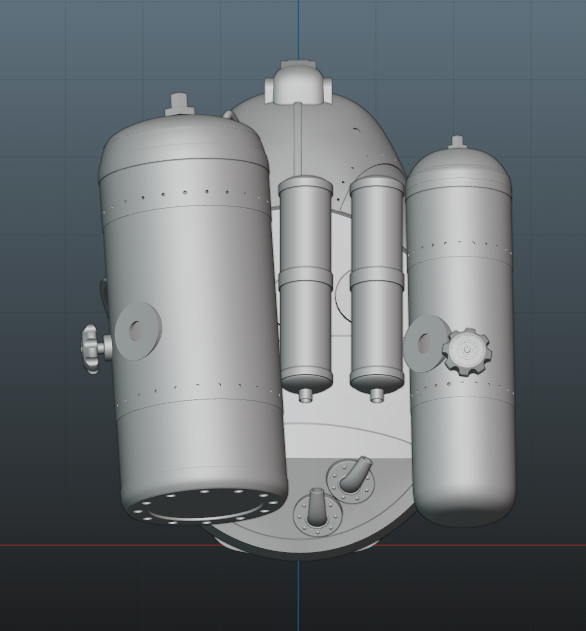Click the middle band of the left slim cylinder

tap(306, 278)
